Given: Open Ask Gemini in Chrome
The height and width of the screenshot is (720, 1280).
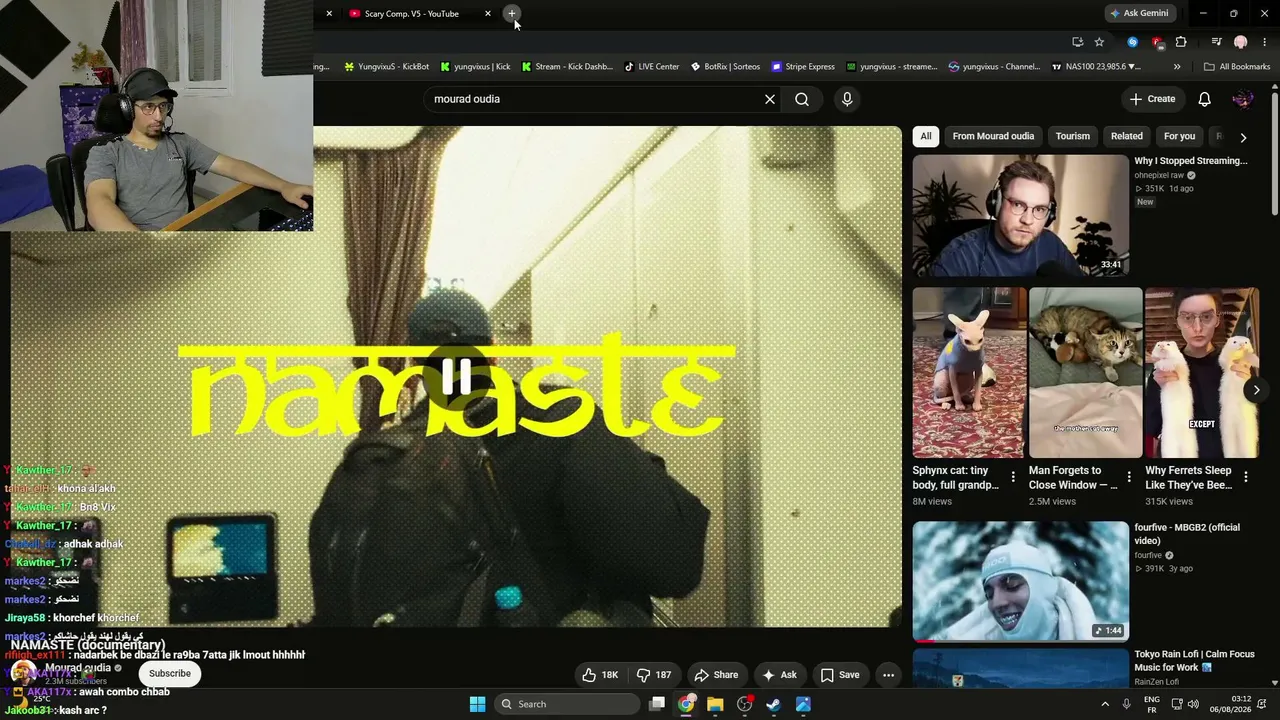Looking at the screenshot, I should pos(1139,14).
